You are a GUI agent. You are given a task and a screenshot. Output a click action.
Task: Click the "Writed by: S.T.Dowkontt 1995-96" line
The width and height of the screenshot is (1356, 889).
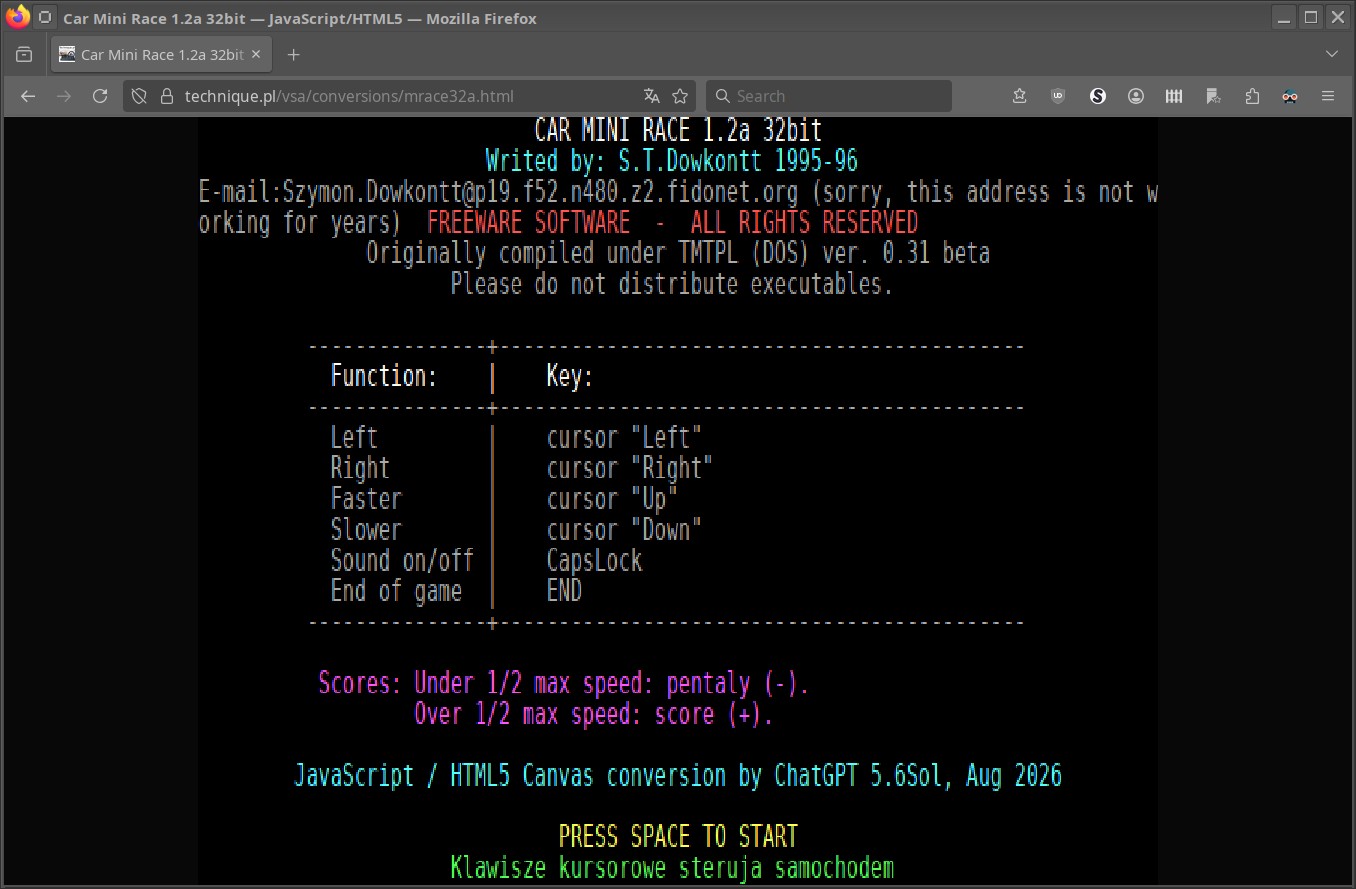(x=671, y=161)
